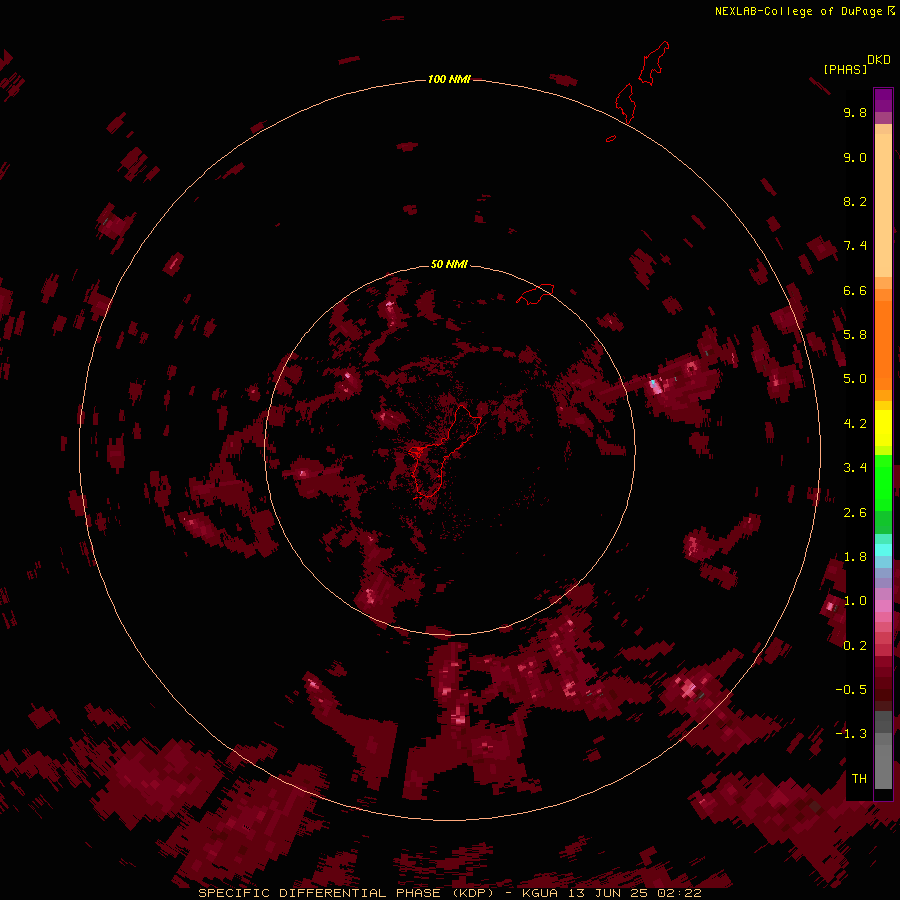The image size is (900, 900).
Task: Click the -0.5 value on the scale
Action: [x=851, y=690]
